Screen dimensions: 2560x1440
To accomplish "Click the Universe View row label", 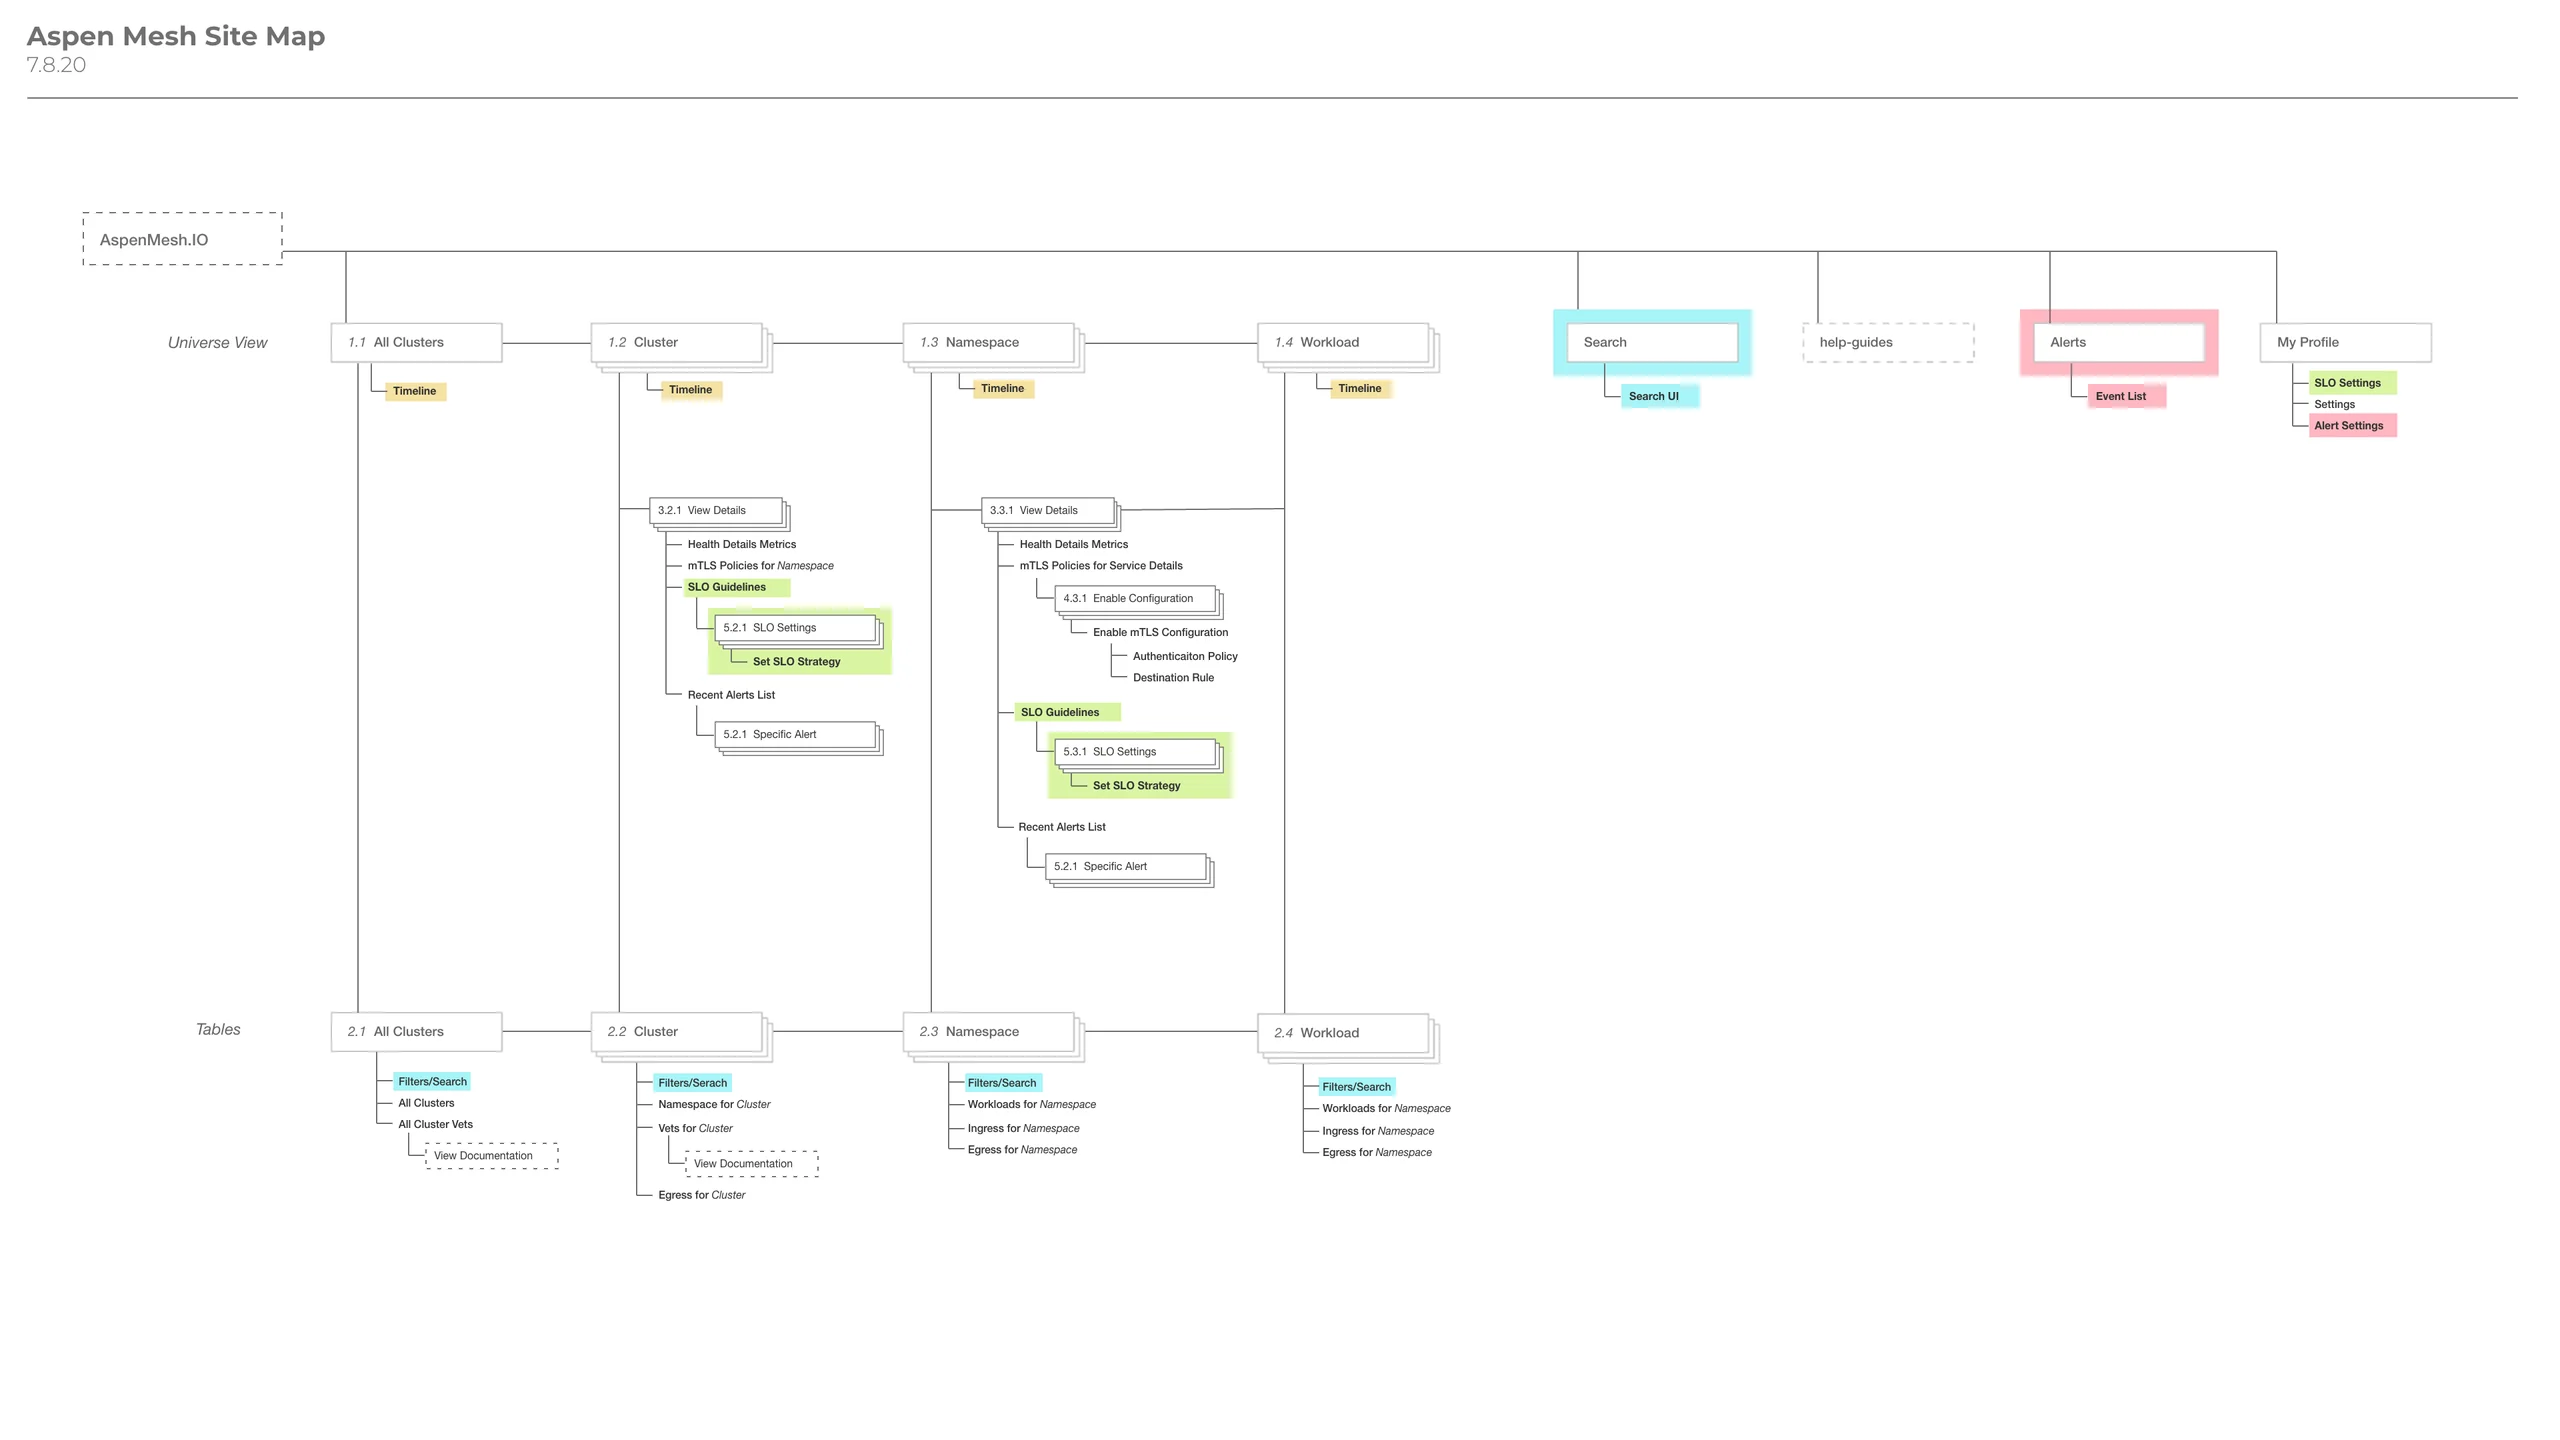I will (217, 343).
